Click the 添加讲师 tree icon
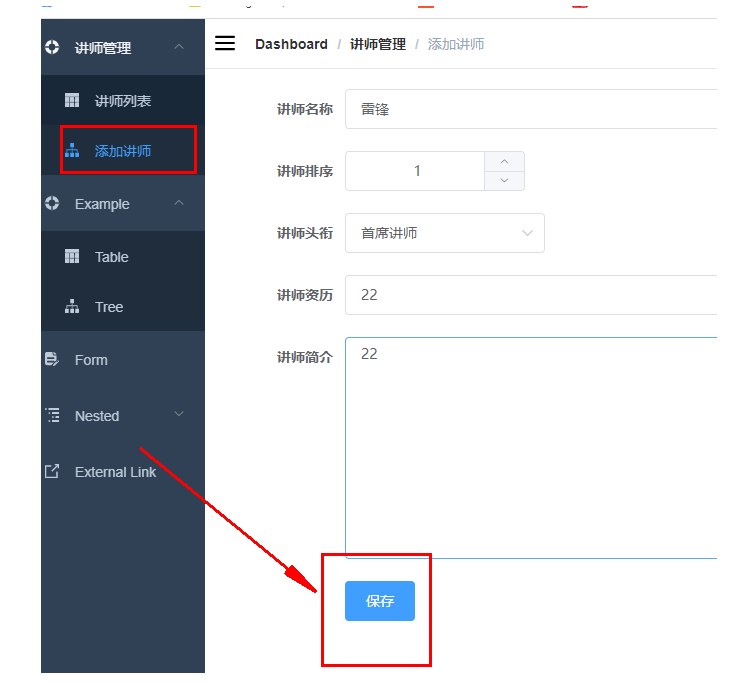 (72, 150)
